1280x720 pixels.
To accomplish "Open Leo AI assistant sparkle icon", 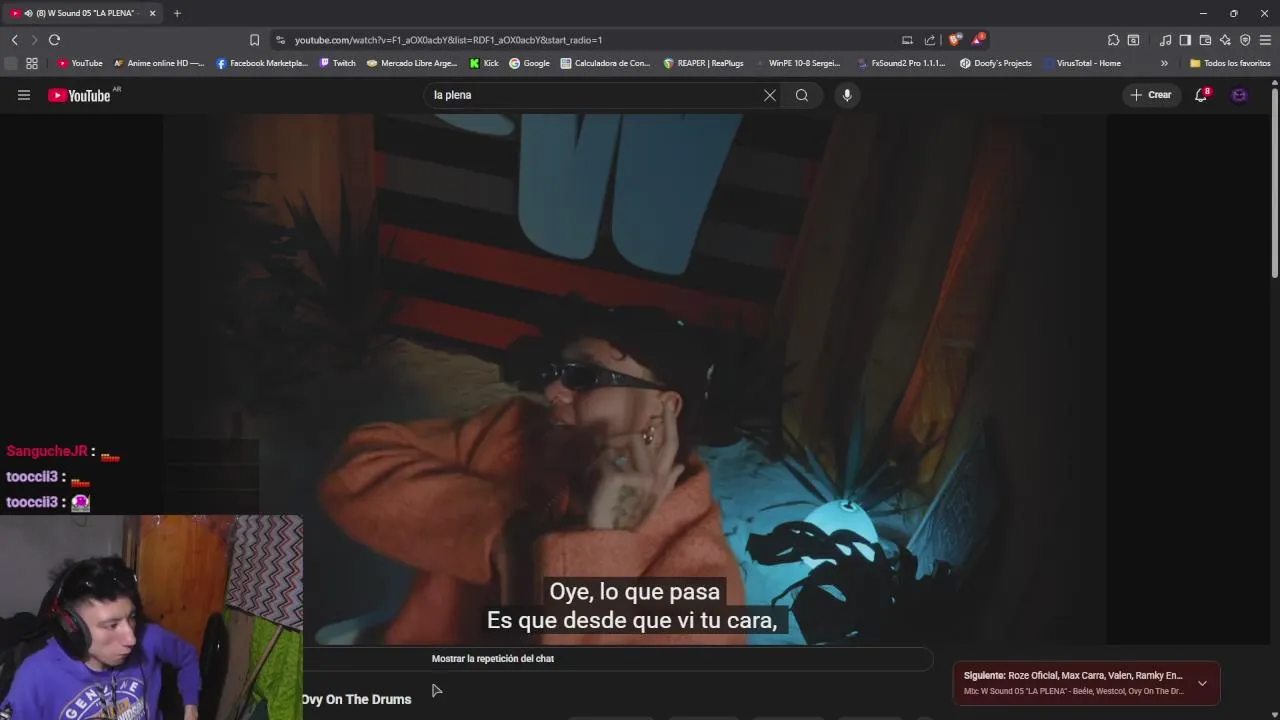I will [x=1225, y=40].
